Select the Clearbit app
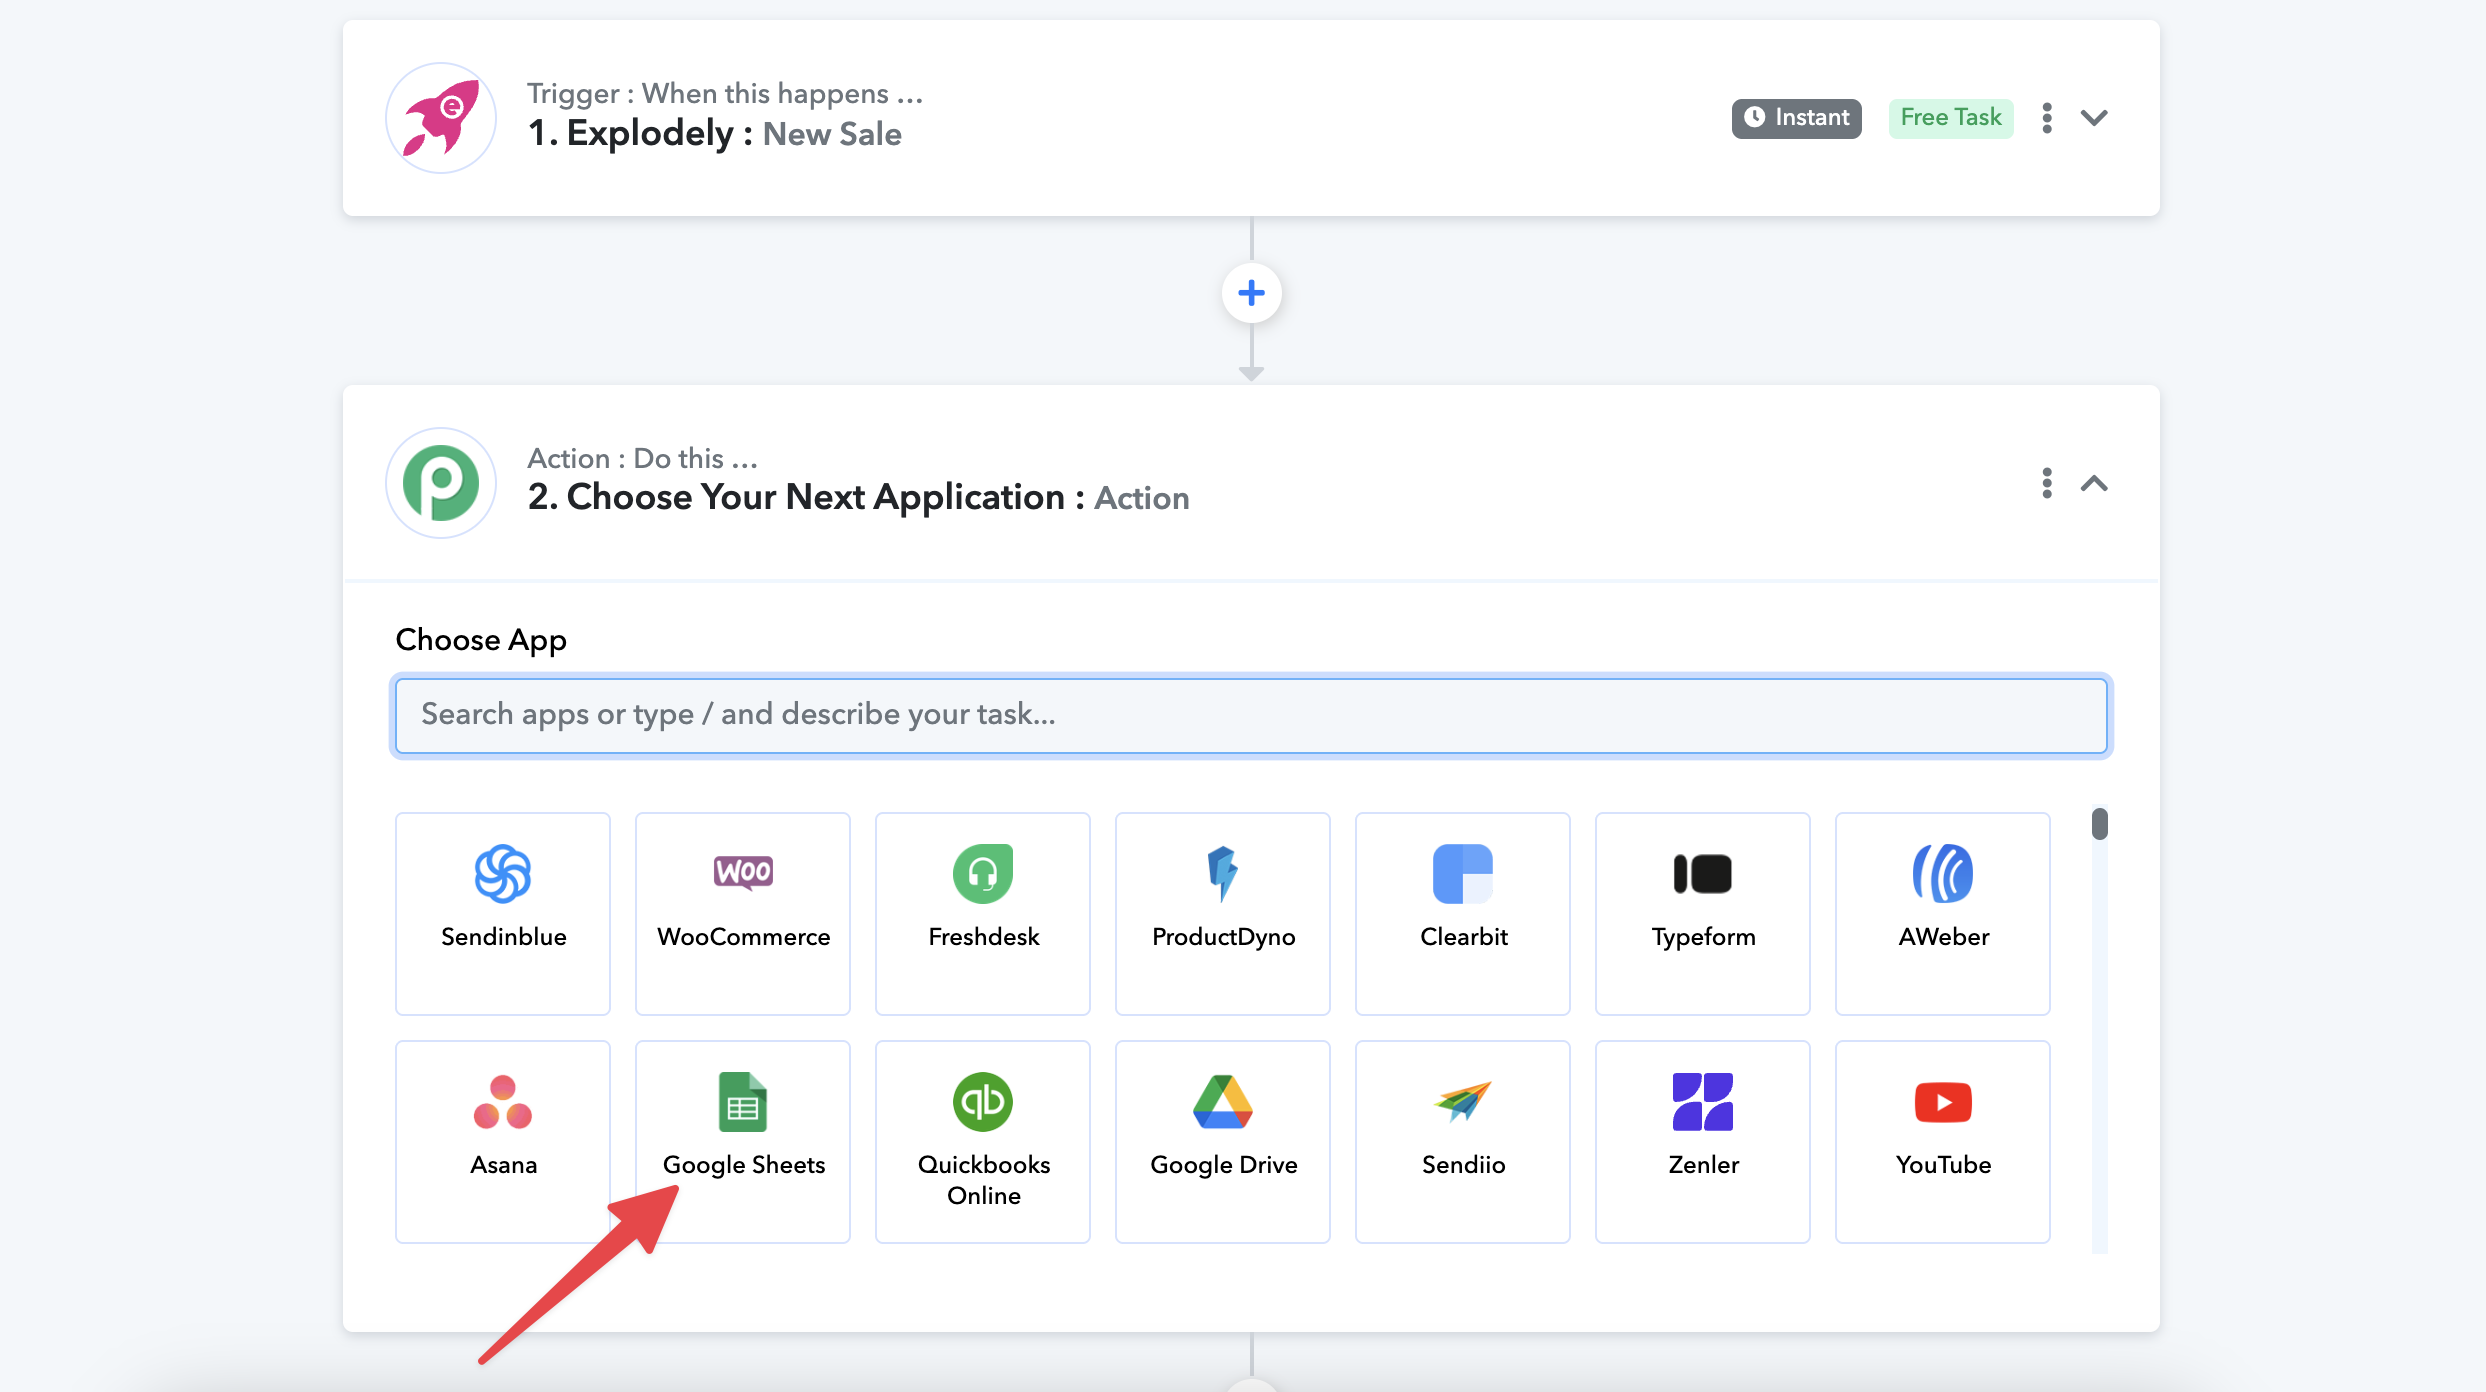This screenshot has height=1392, width=2486. point(1463,912)
